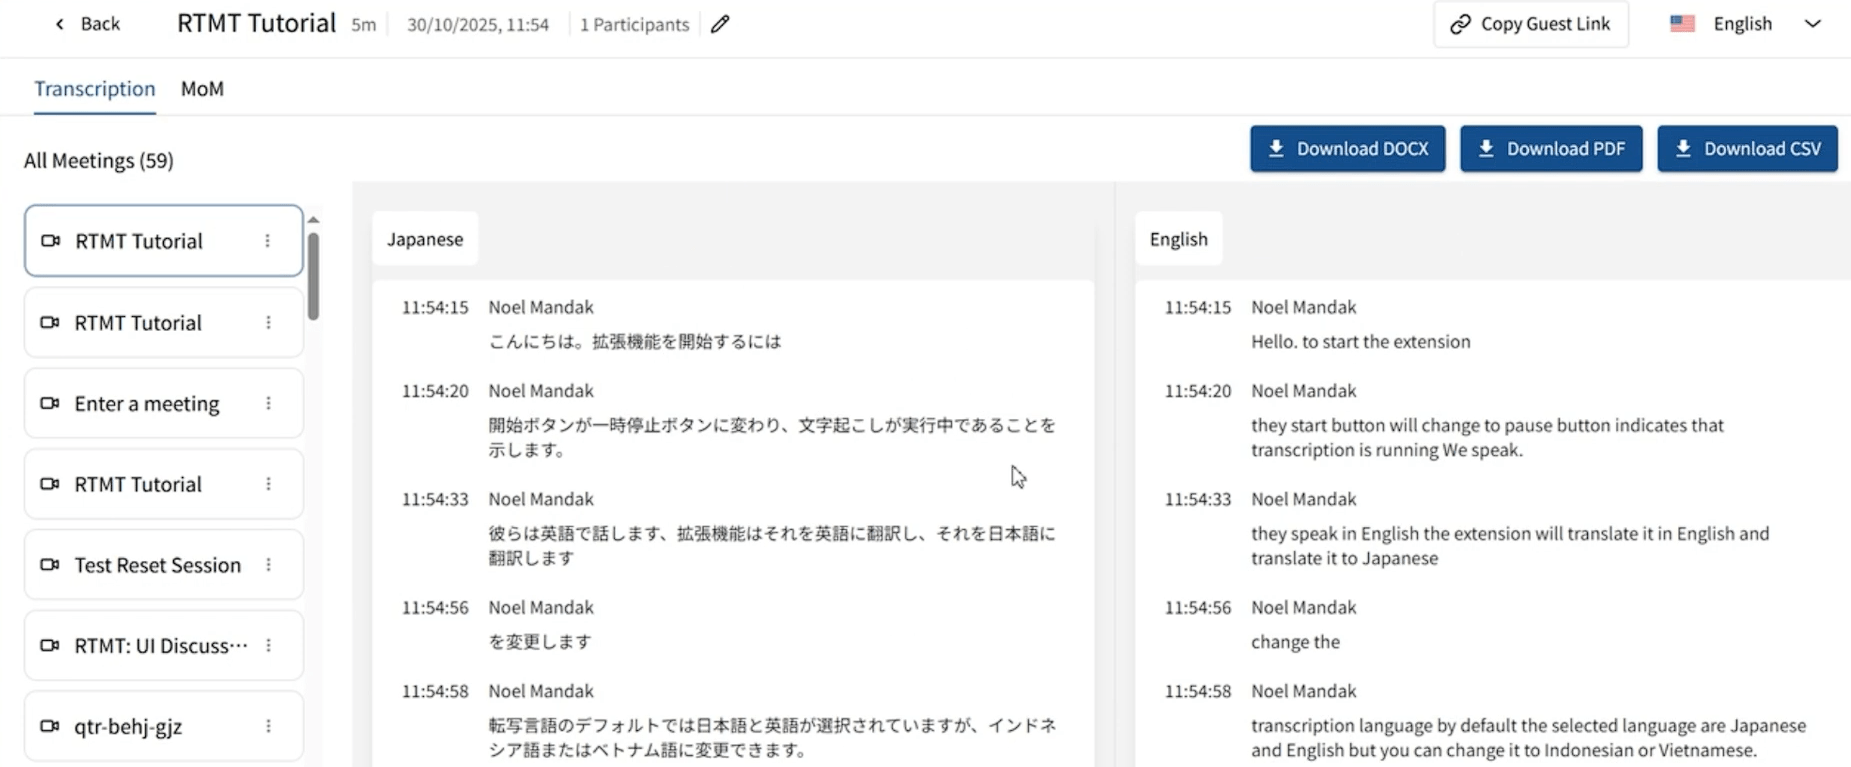Click camera icon beside Test Reset Session
The image size is (1851, 767).
[x=49, y=565]
